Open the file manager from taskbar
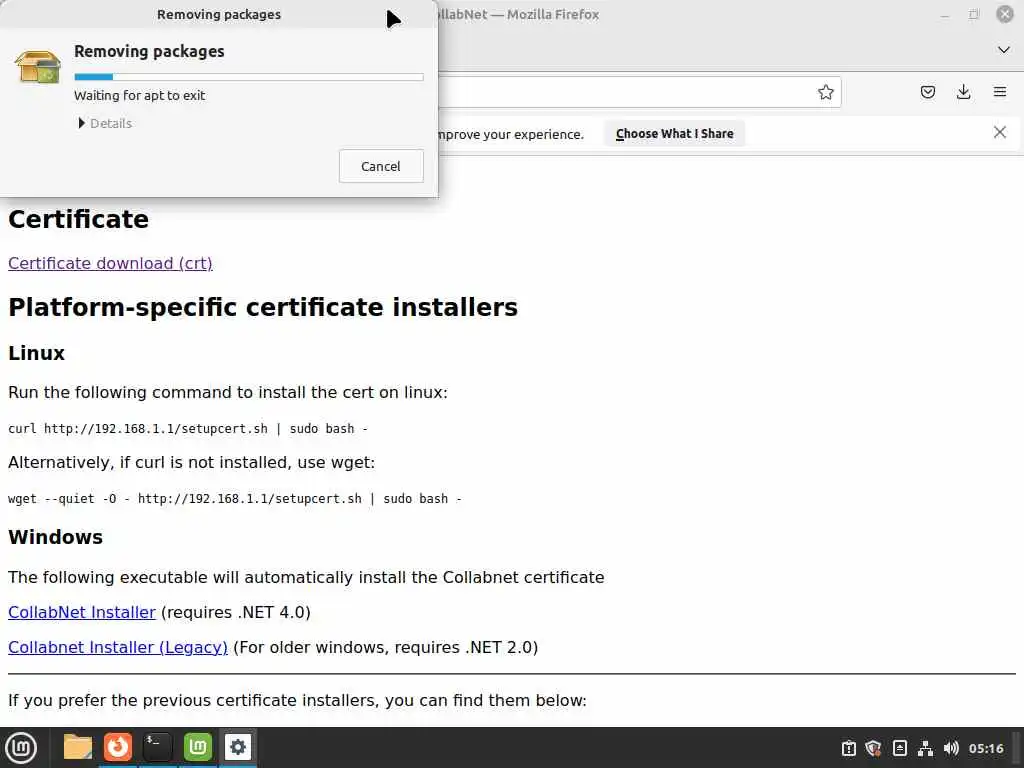The image size is (1024, 768). 78,747
